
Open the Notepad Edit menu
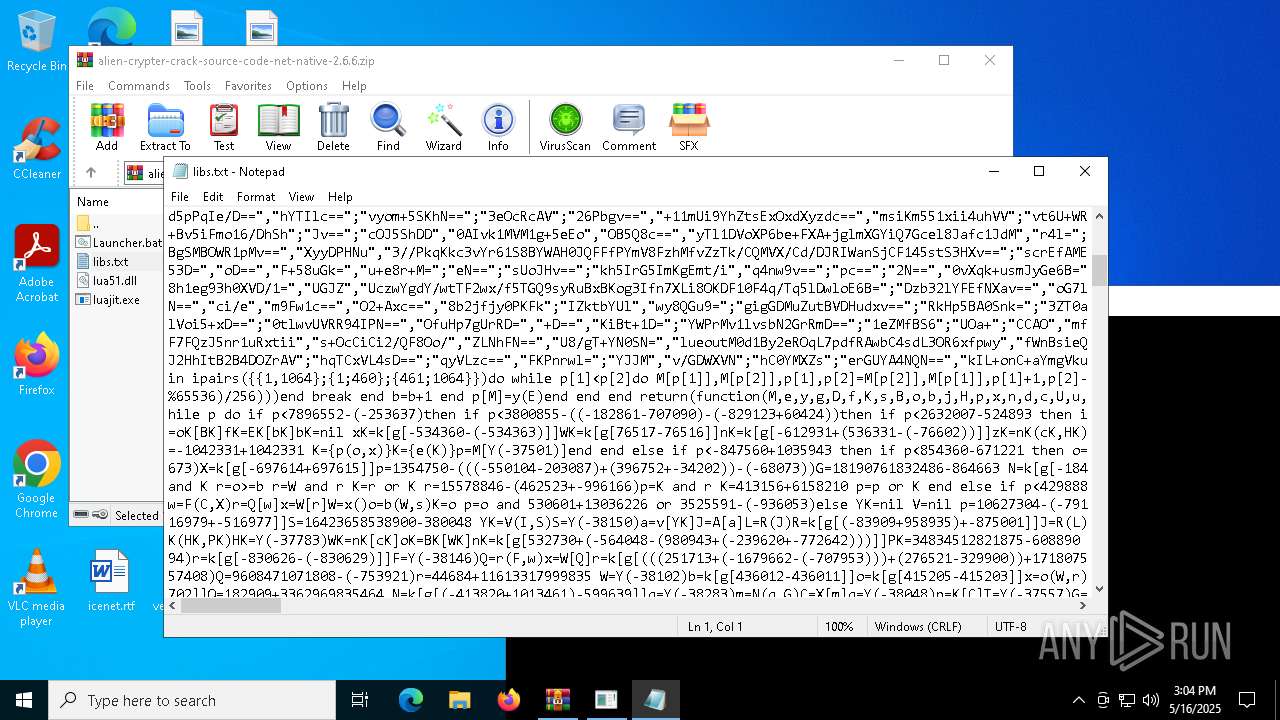click(213, 197)
